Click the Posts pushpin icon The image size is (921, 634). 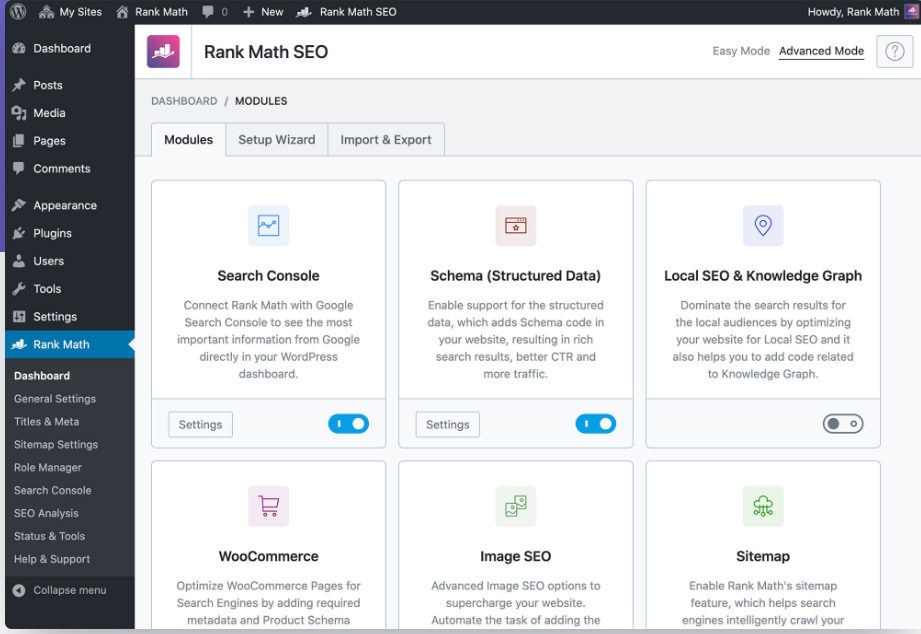click(19, 85)
